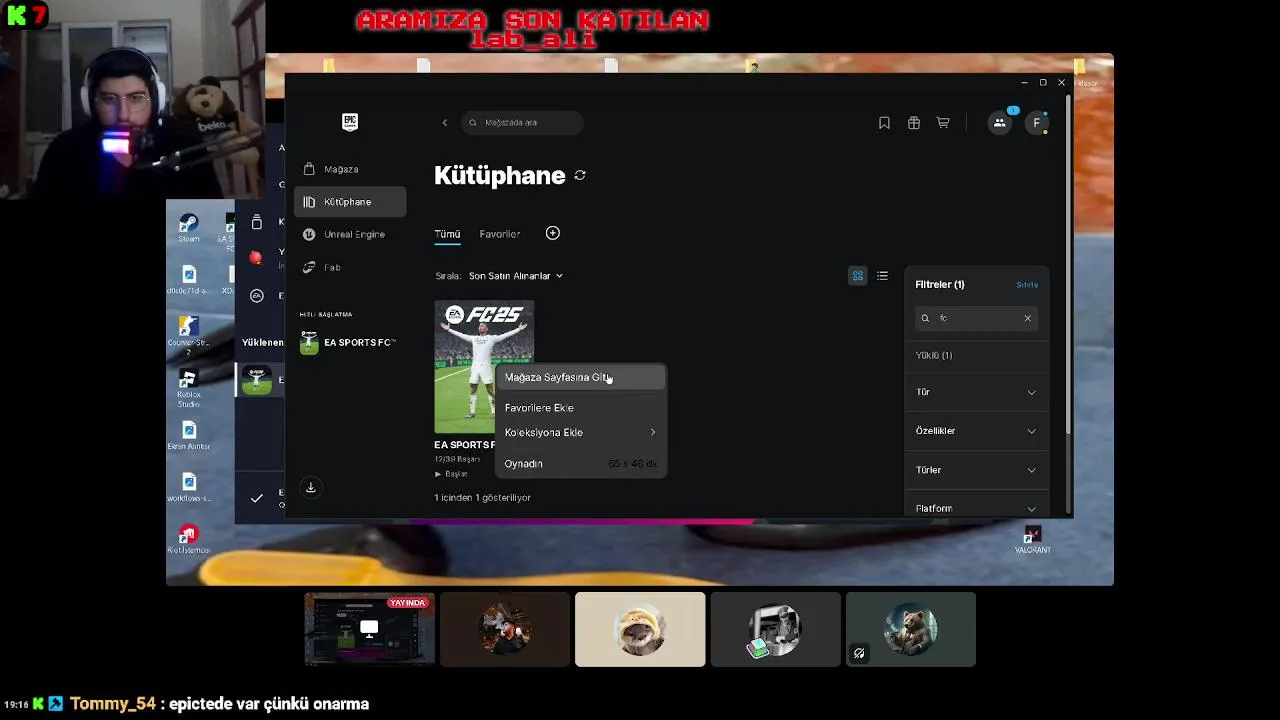Open the workflows desktop file
The height and width of the screenshot is (720, 1280).
[x=189, y=488]
